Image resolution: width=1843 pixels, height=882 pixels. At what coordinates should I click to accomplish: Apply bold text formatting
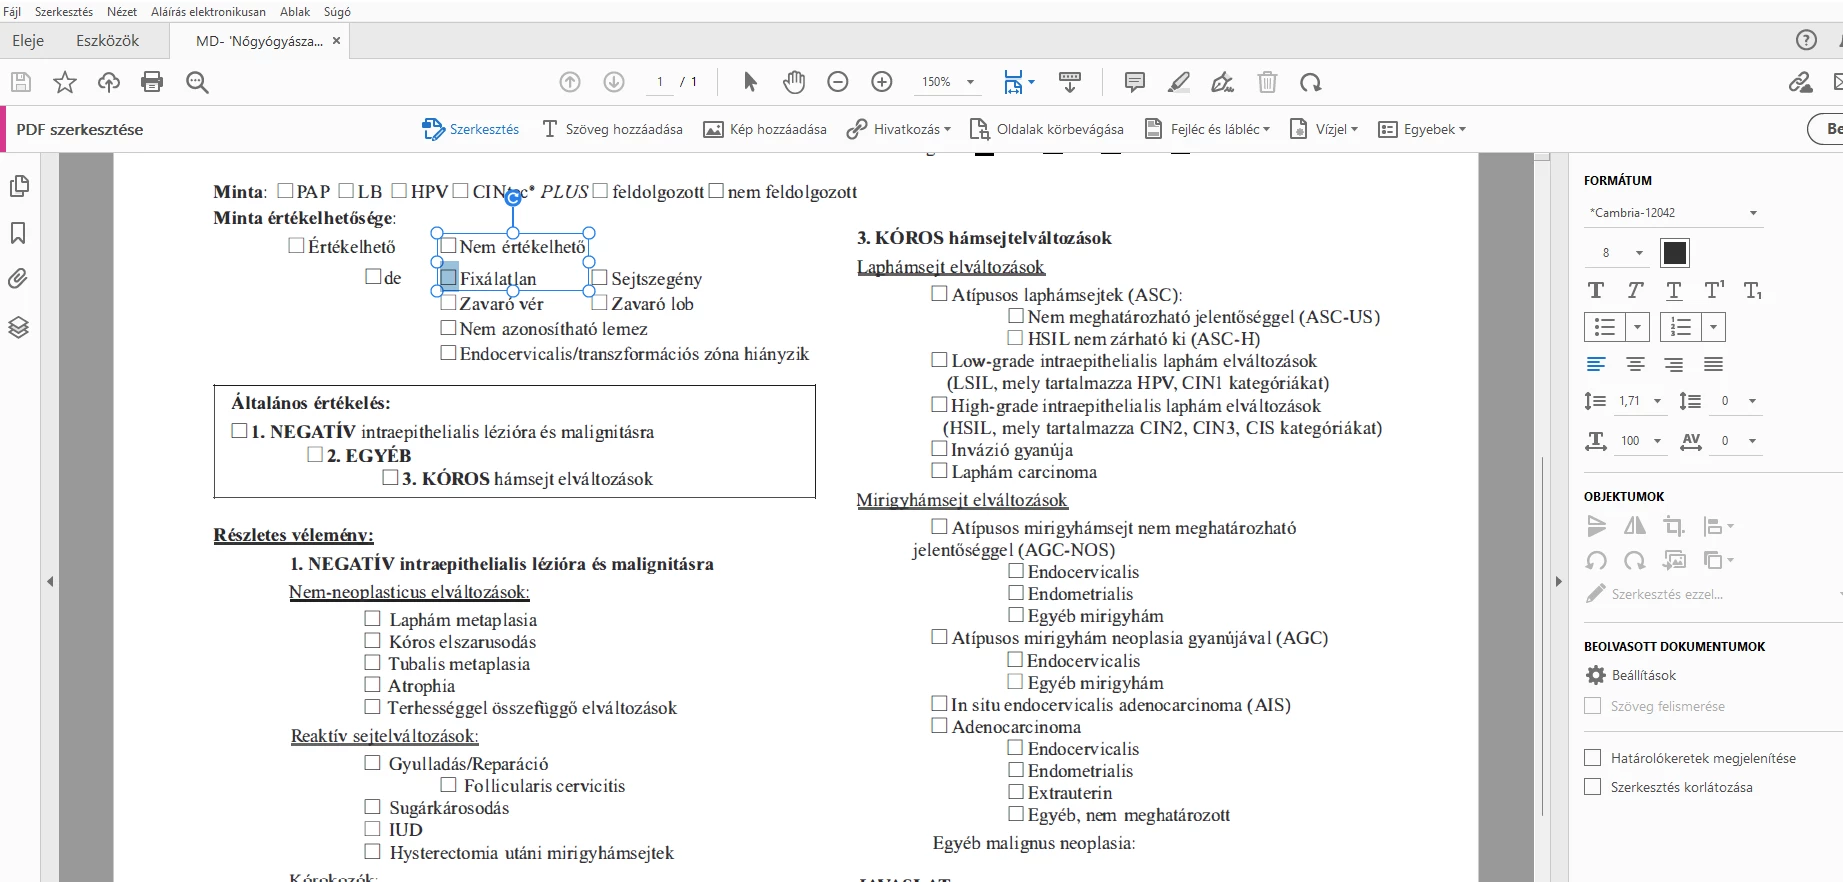coord(1596,290)
